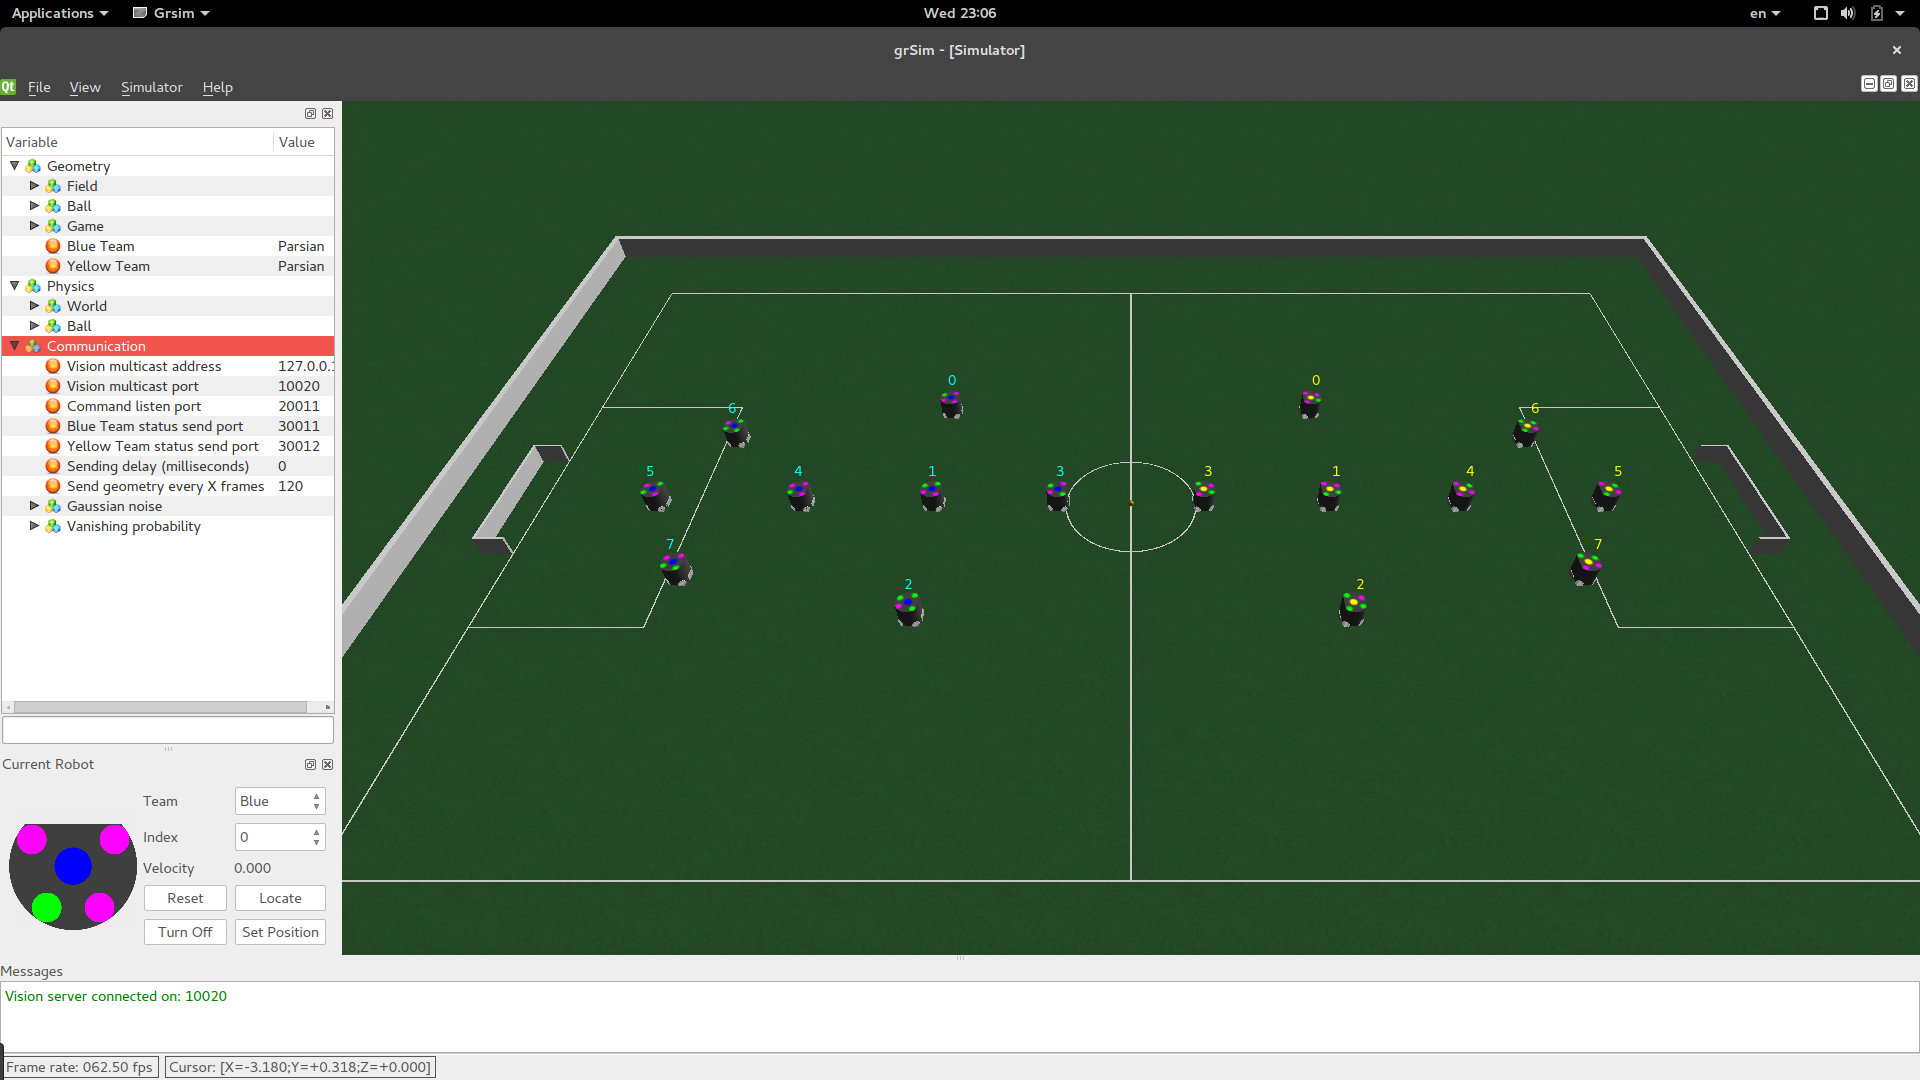Click the Communication section collapse icon
The image size is (1920, 1080).
[13, 345]
